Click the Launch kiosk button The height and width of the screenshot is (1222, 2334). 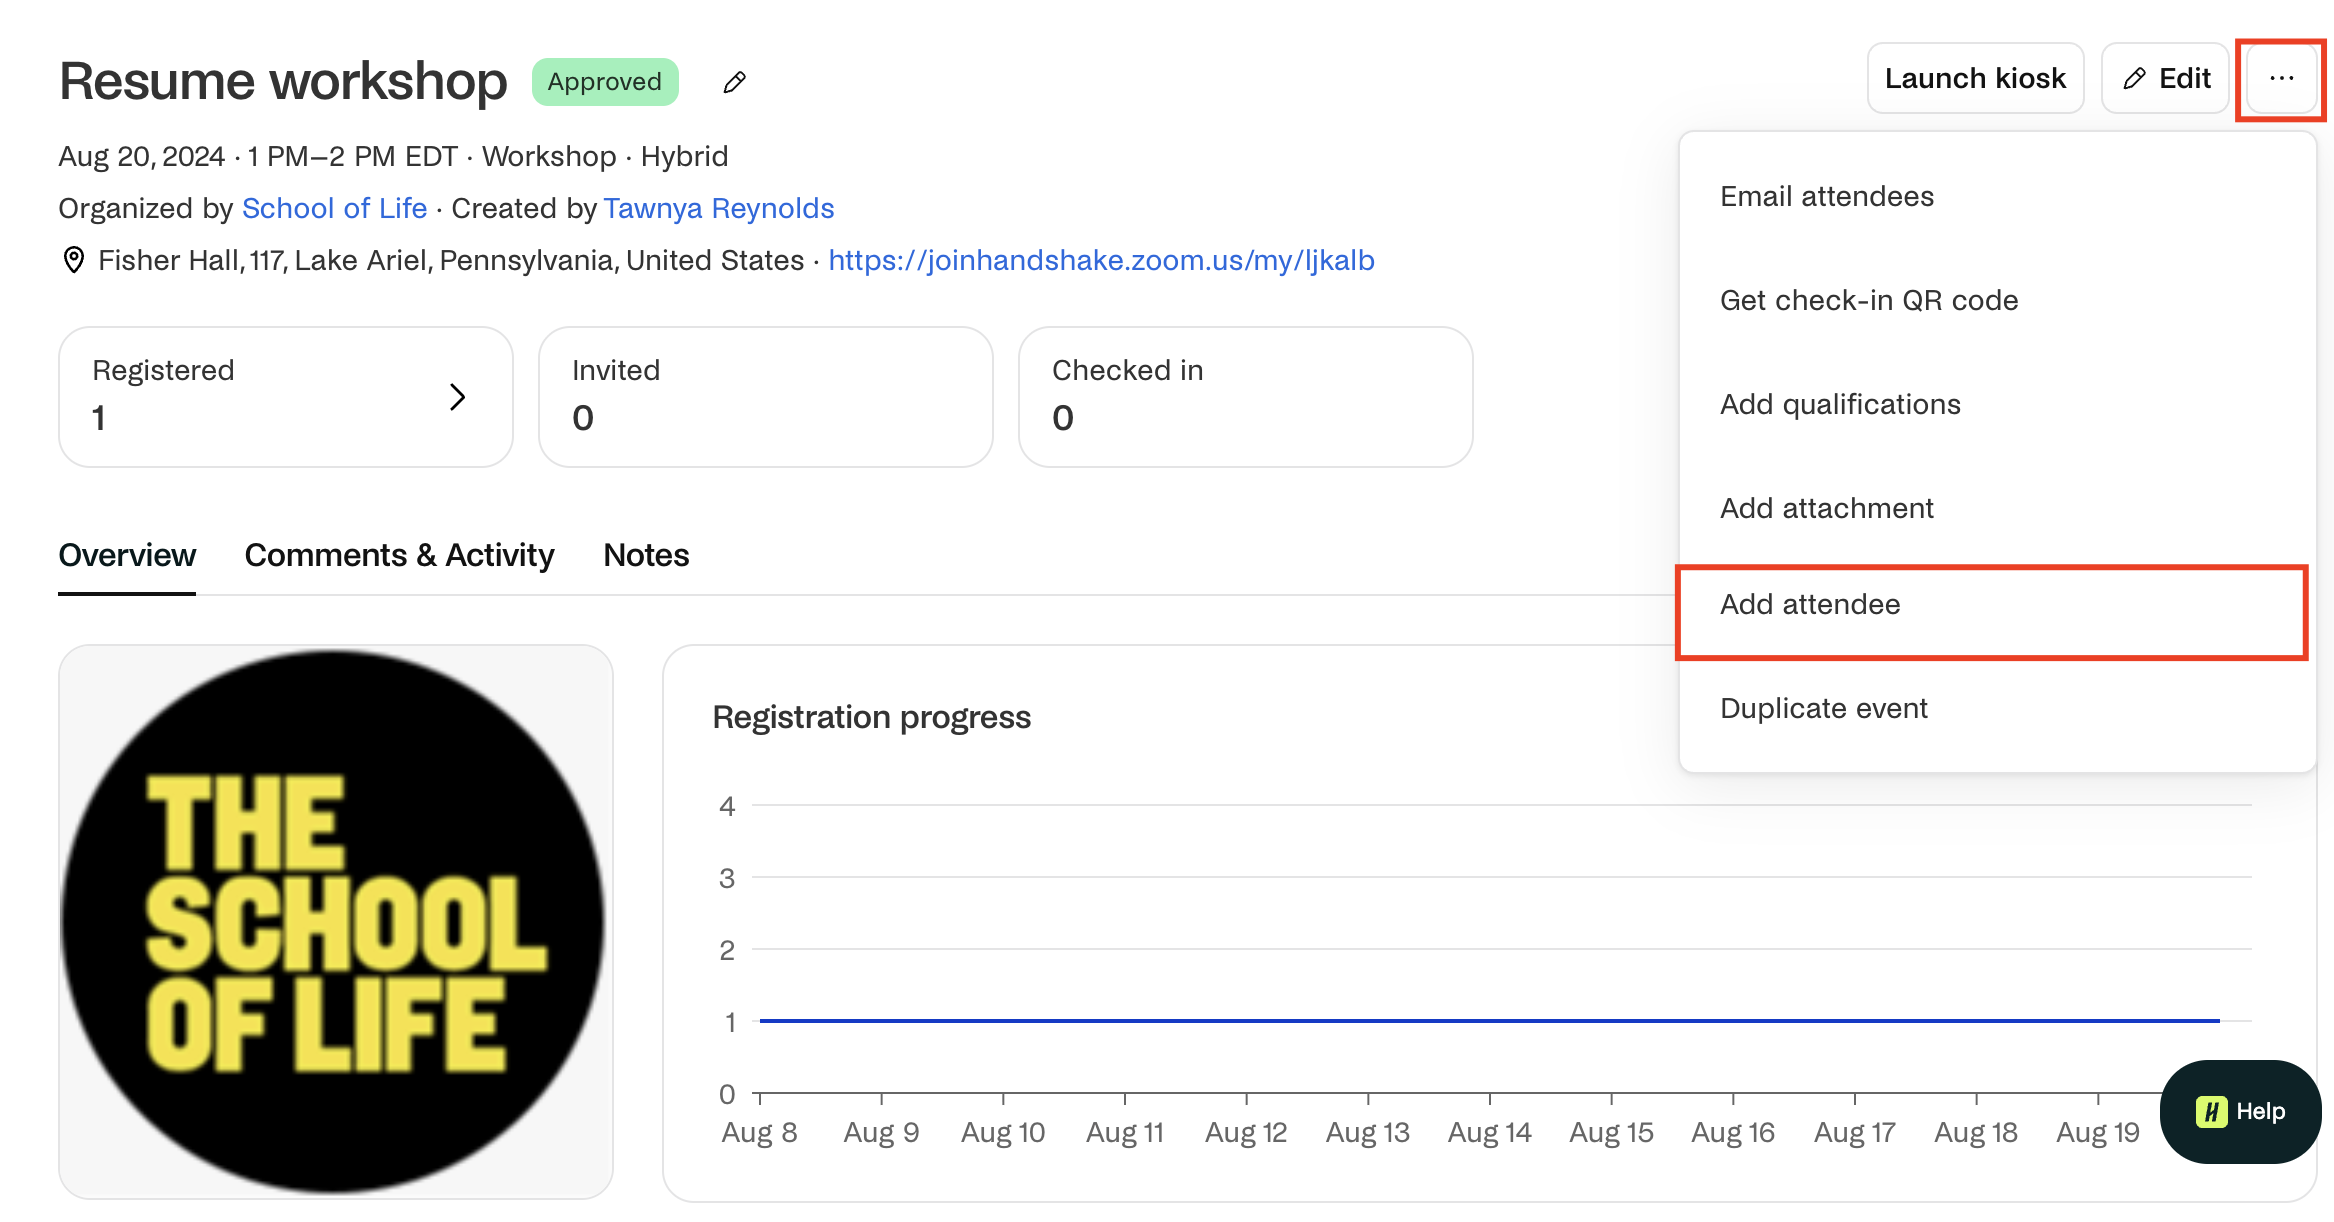click(1975, 78)
